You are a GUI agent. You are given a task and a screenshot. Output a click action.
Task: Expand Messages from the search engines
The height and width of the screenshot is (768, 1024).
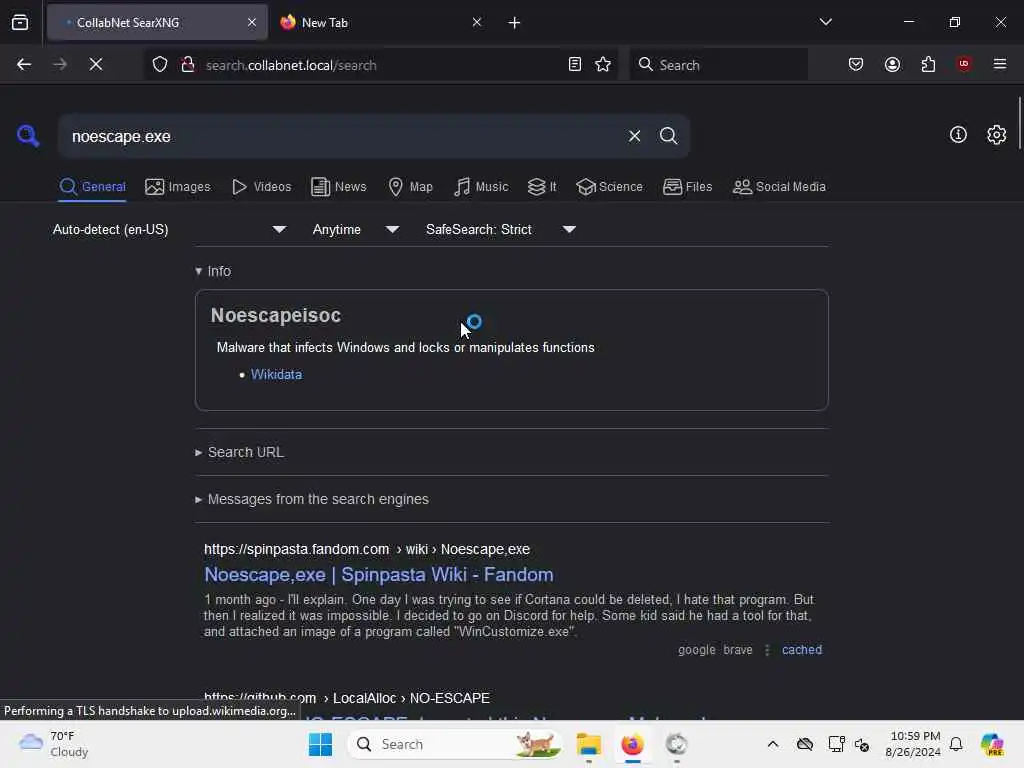pyautogui.click(x=312, y=499)
